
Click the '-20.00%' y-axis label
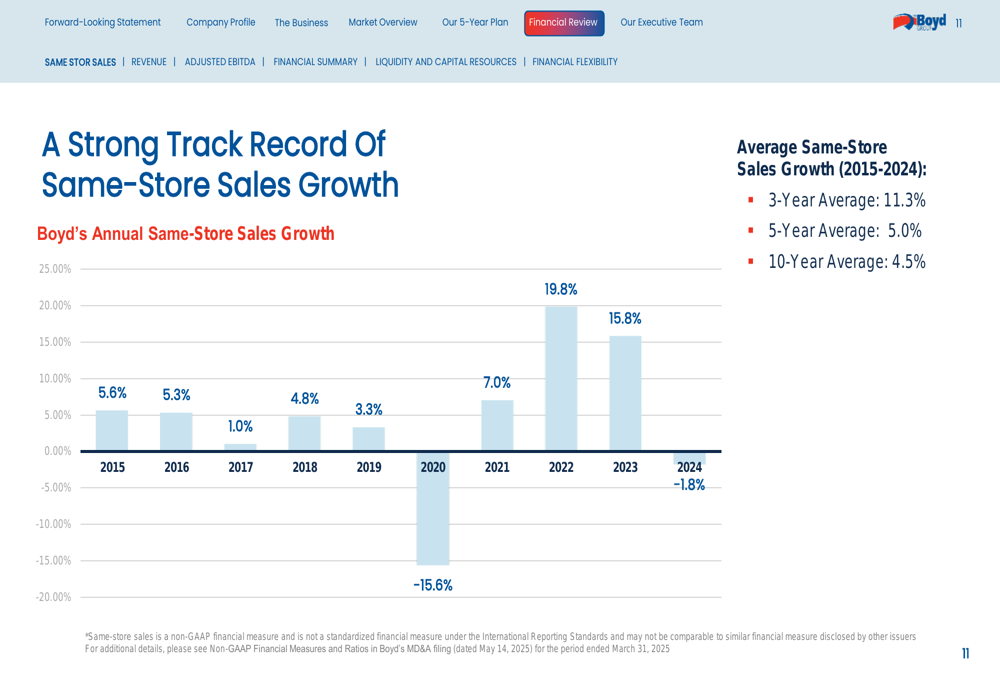click(x=54, y=598)
